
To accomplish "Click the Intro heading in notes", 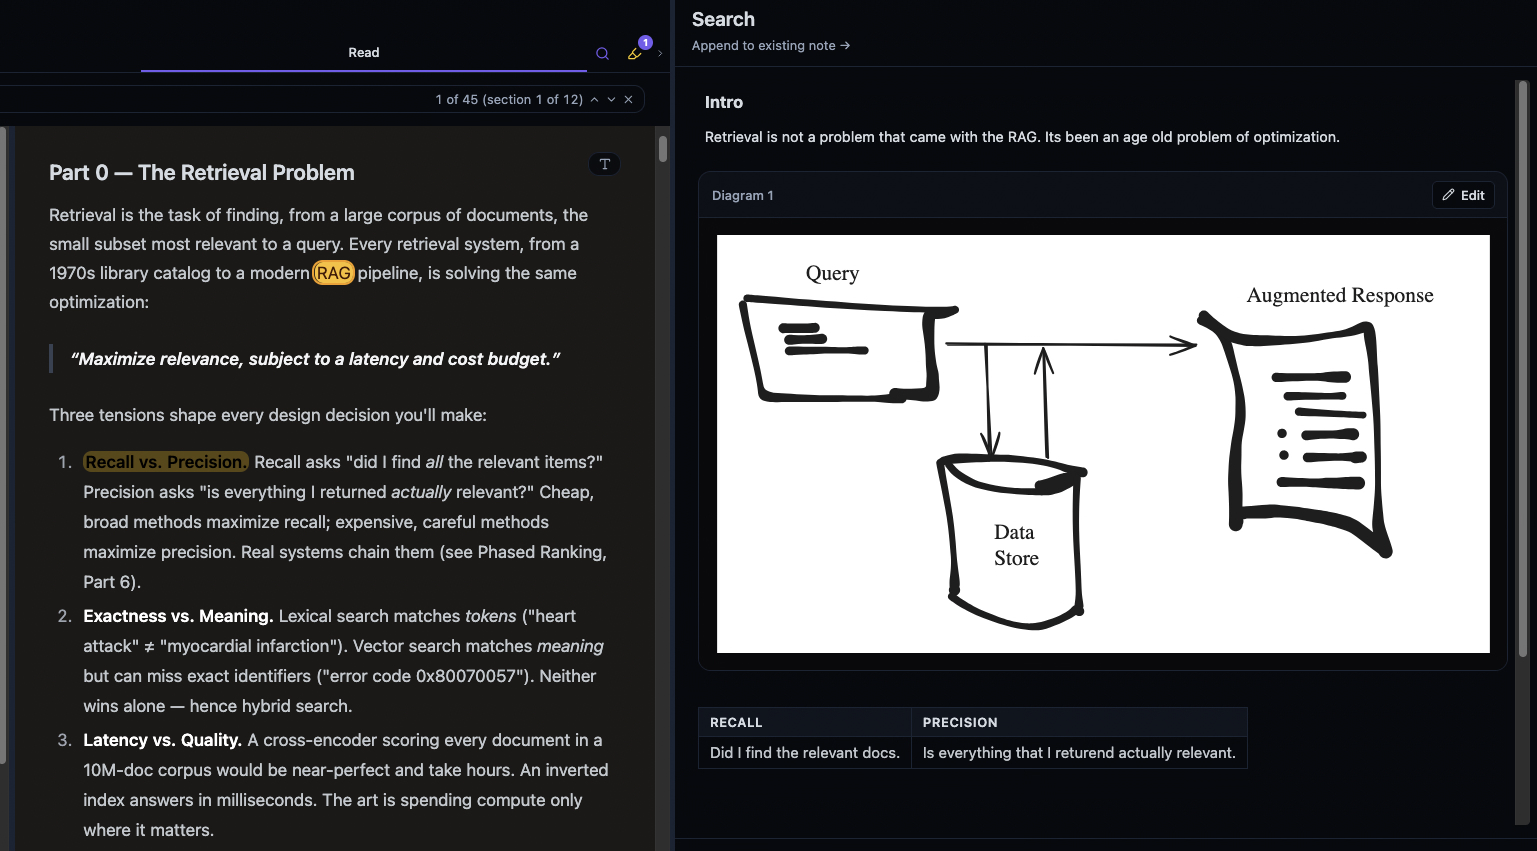I will tap(724, 102).
